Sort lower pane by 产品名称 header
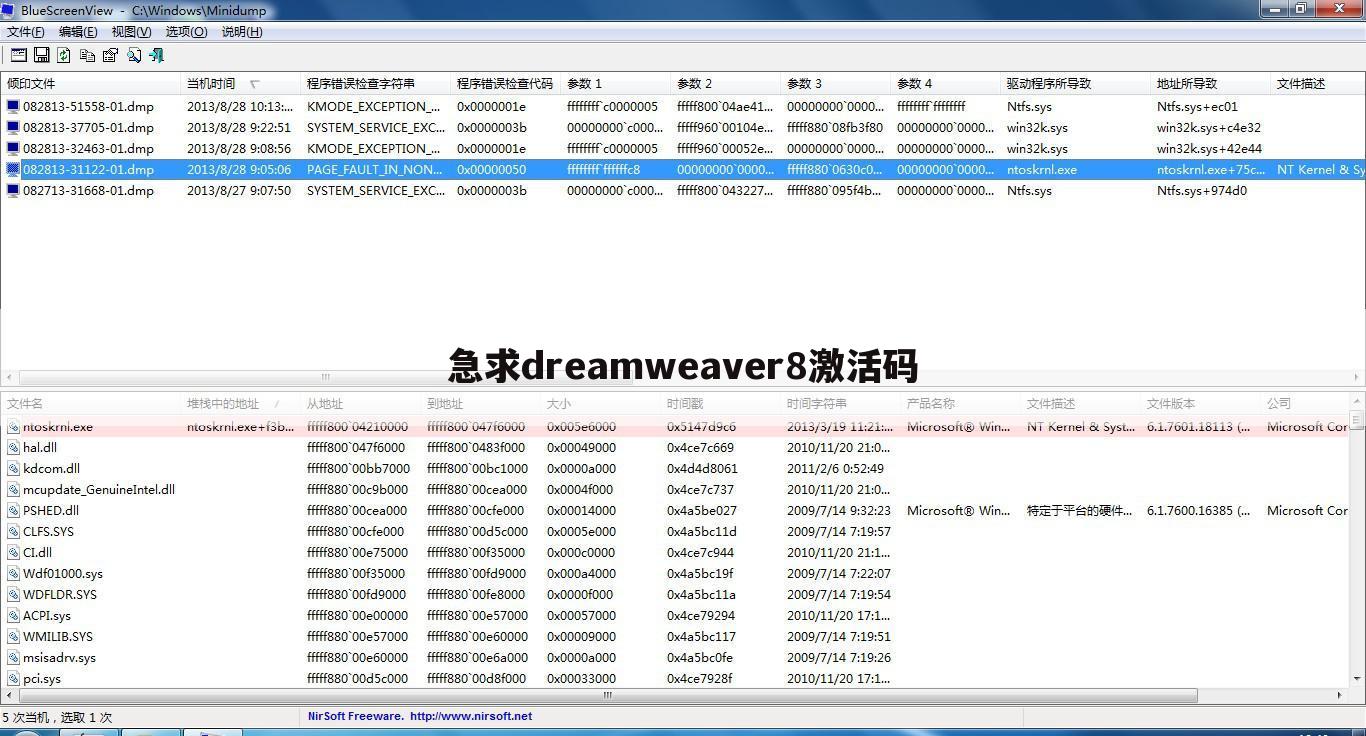 960,404
